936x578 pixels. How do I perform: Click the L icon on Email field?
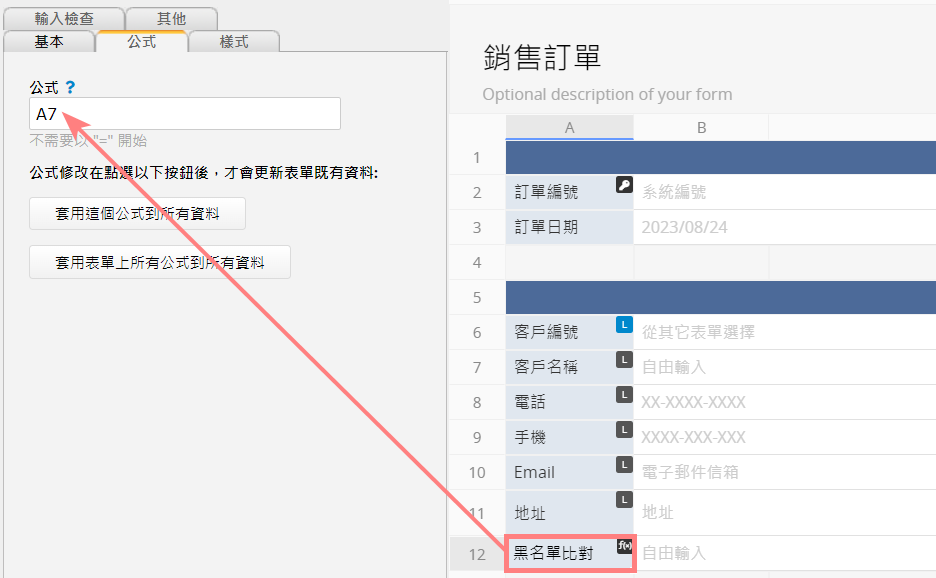click(624, 465)
